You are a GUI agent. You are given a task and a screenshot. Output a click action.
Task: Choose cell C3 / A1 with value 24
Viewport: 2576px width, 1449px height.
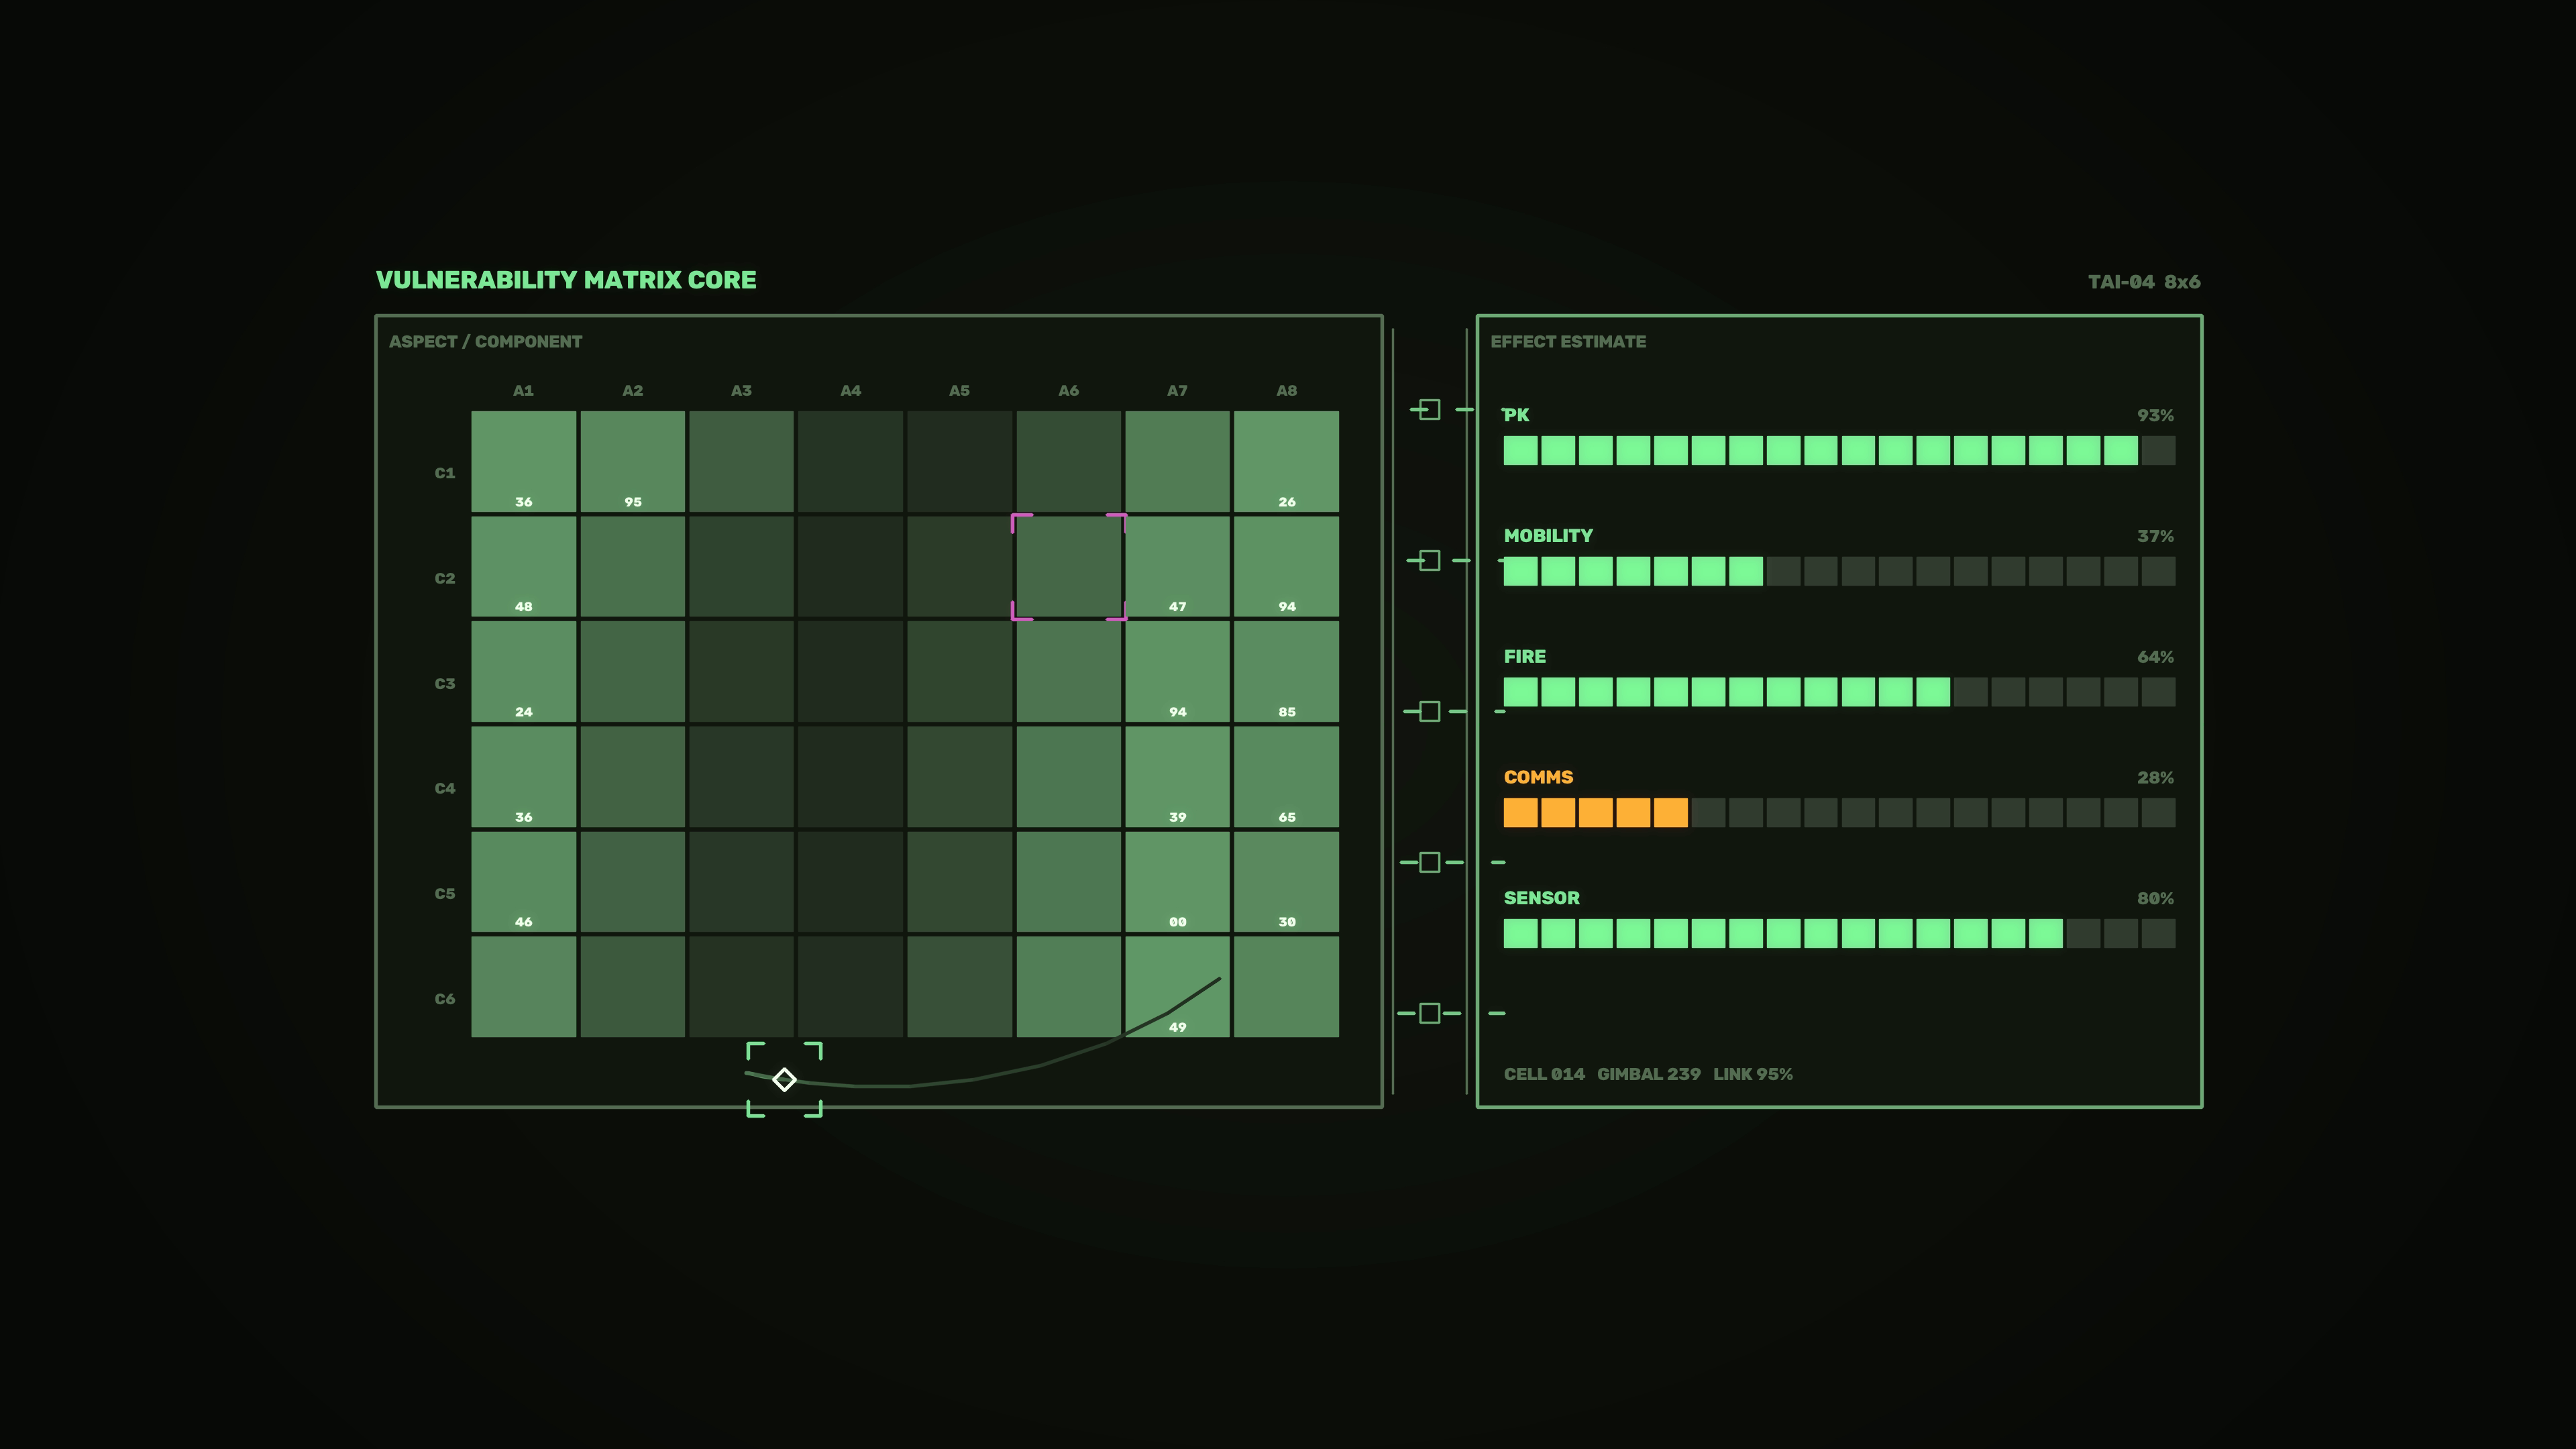pos(524,672)
